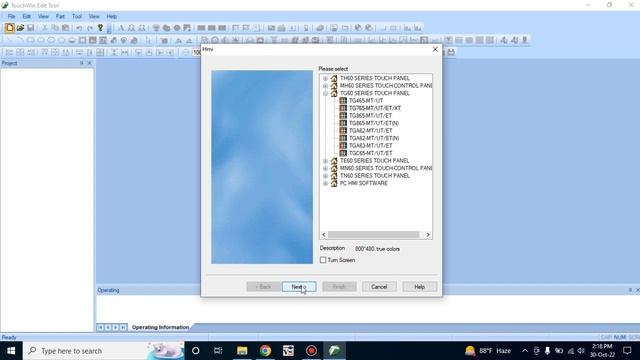
Task: Click Next in the Hmi dialog
Action: (299, 287)
